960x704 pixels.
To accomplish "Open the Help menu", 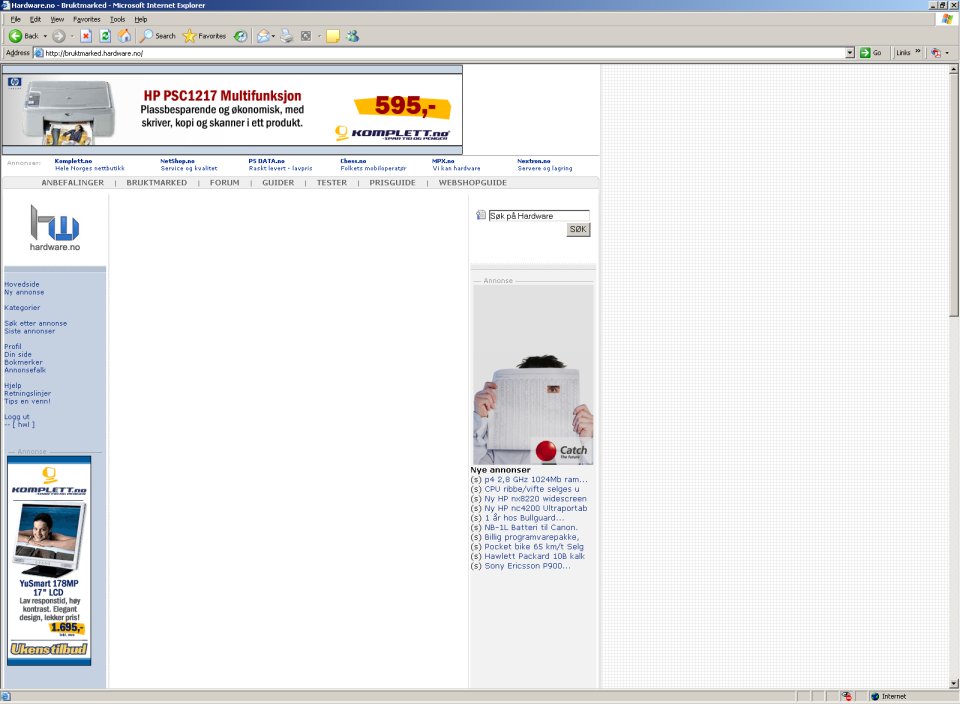I will point(141,20).
